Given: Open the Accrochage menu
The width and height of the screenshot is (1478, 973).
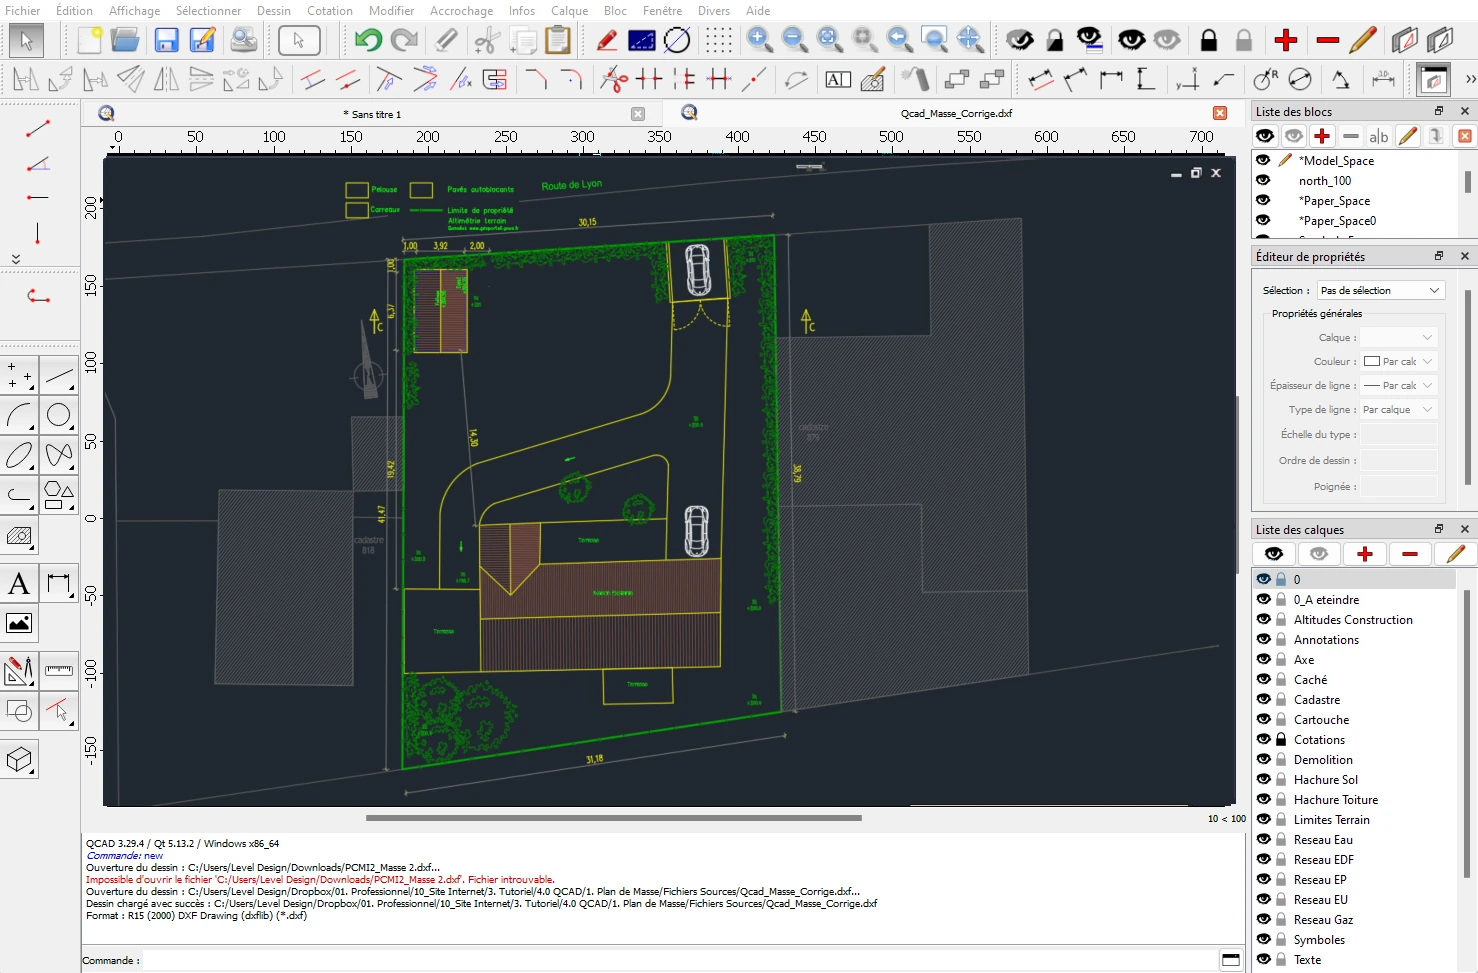Looking at the screenshot, I should coord(461,10).
